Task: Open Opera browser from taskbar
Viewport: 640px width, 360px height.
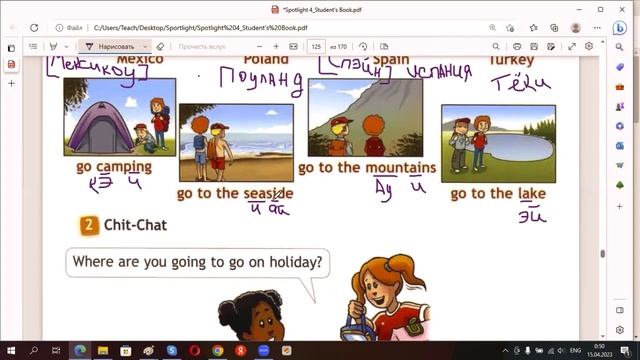Action: click(195, 351)
